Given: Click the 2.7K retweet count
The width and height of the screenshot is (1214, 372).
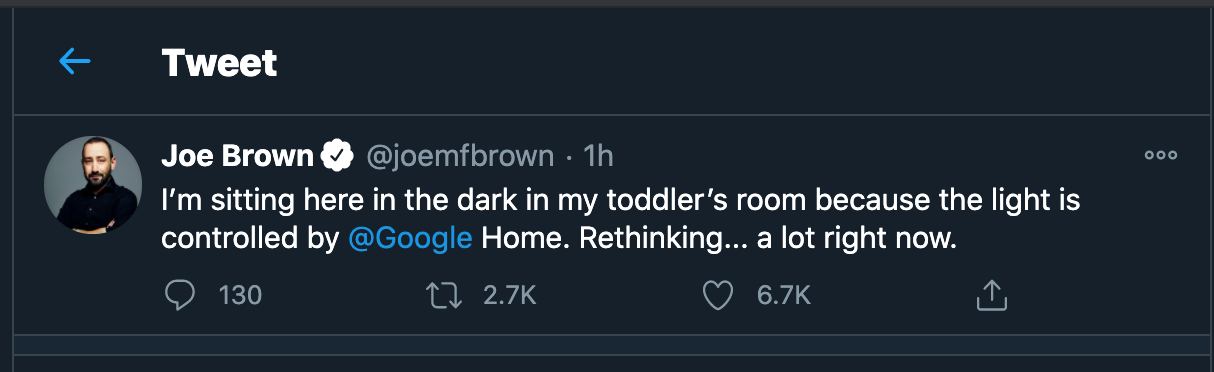Looking at the screenshot, I should 510,295.
